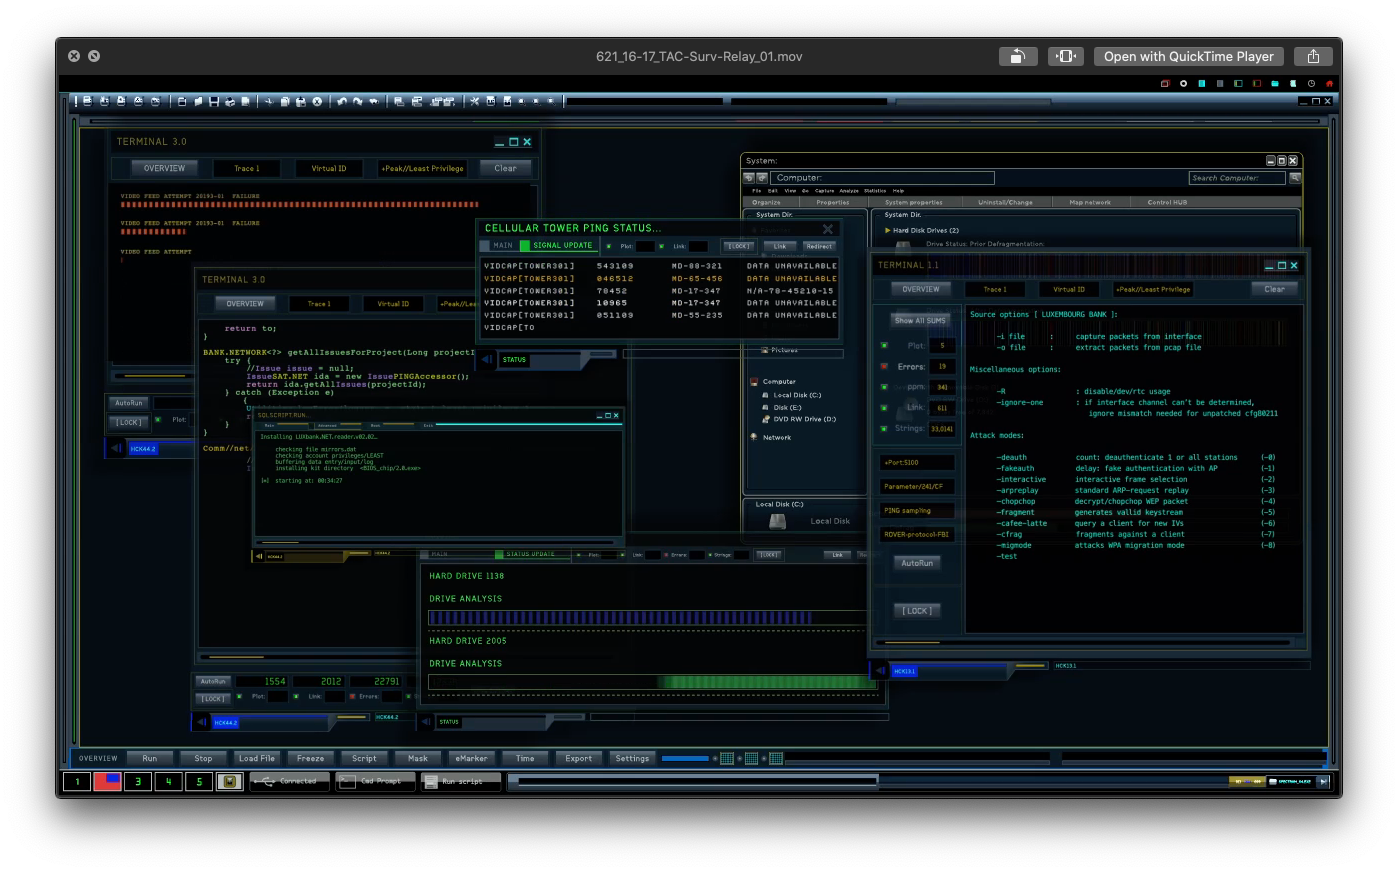This screenshot has height=872, width=1398.
Task: Click the blue slider beside Settings button
Action: (685, 758)
